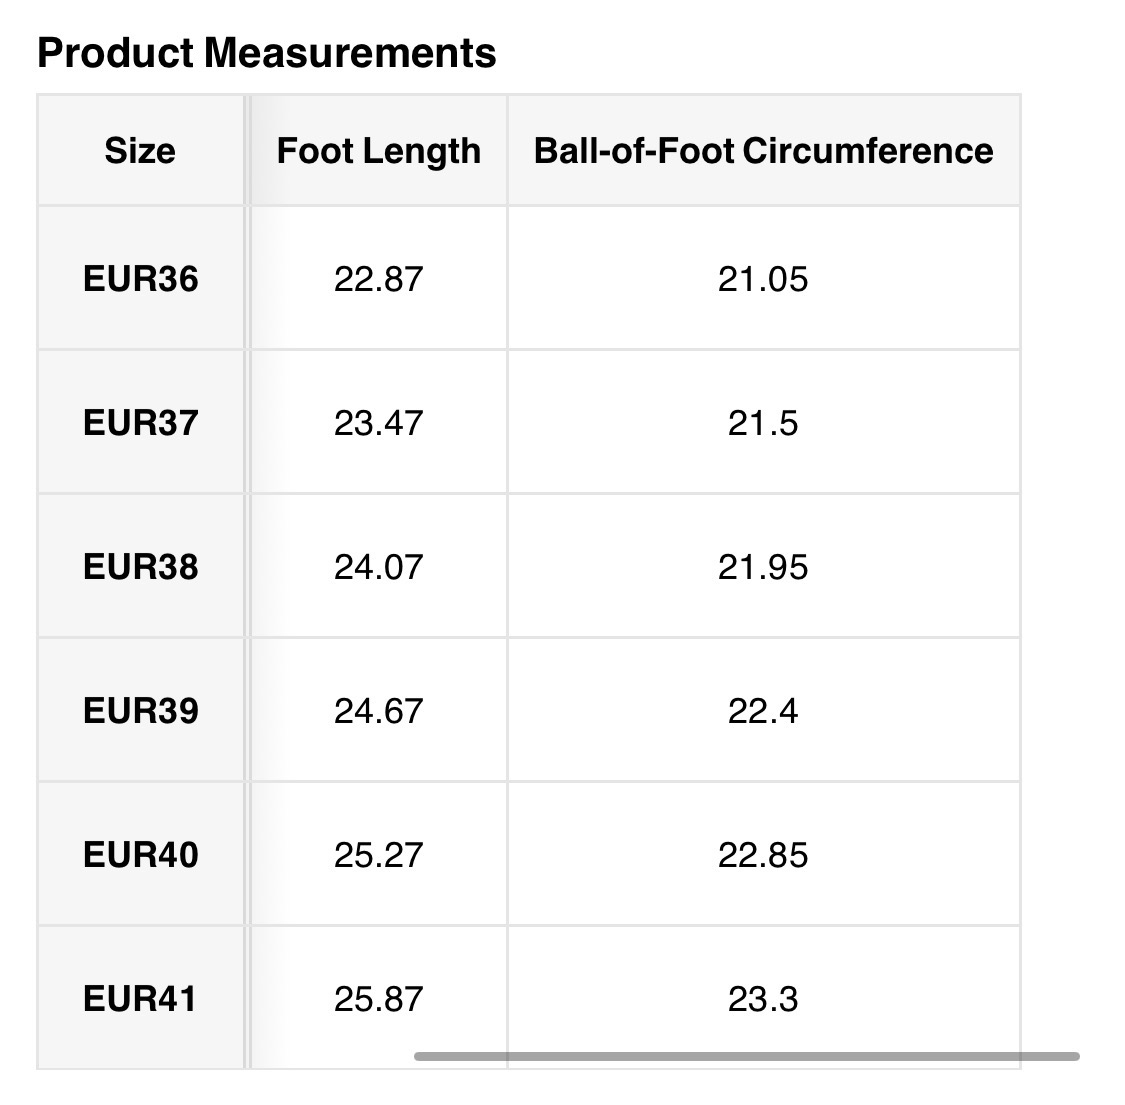Click the EUR37 size row label
This screenshot has height=1105, width=1125.
point(141,423)
